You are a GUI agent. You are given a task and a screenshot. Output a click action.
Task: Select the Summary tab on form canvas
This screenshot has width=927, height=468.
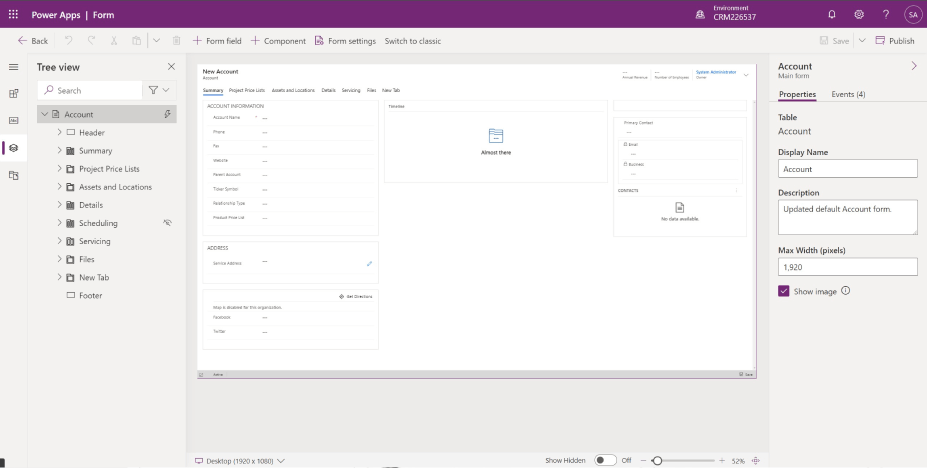(x=213, y=90)
